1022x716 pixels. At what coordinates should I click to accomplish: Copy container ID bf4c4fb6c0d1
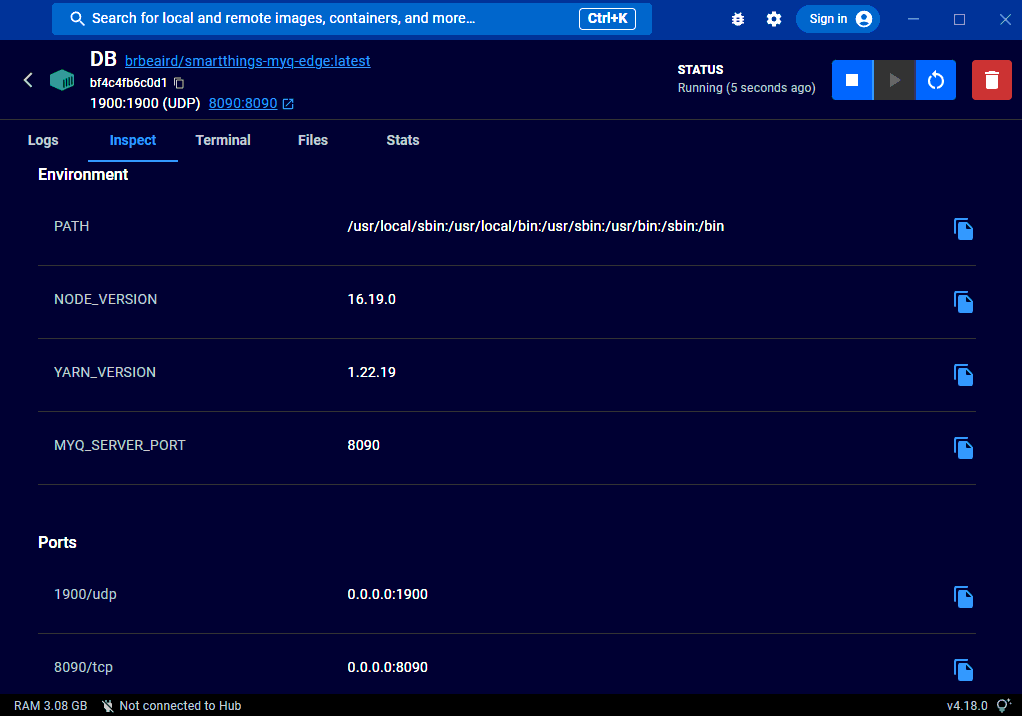(x=179, y=83)
